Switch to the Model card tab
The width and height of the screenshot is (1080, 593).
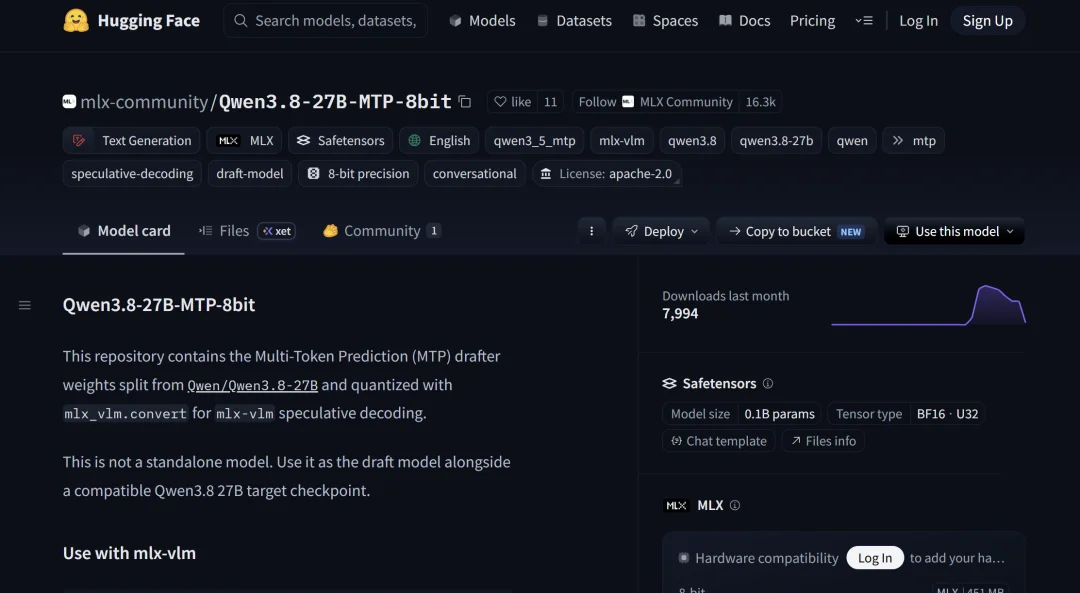coord(123,231)
